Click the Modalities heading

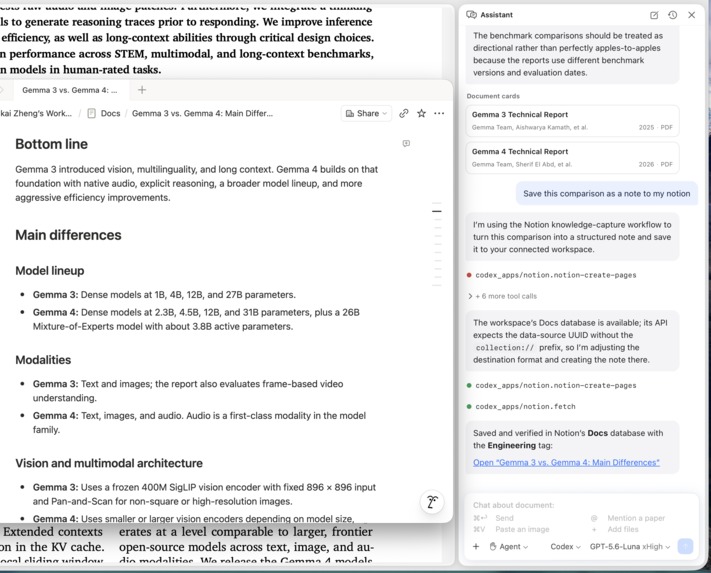(43, 360)
